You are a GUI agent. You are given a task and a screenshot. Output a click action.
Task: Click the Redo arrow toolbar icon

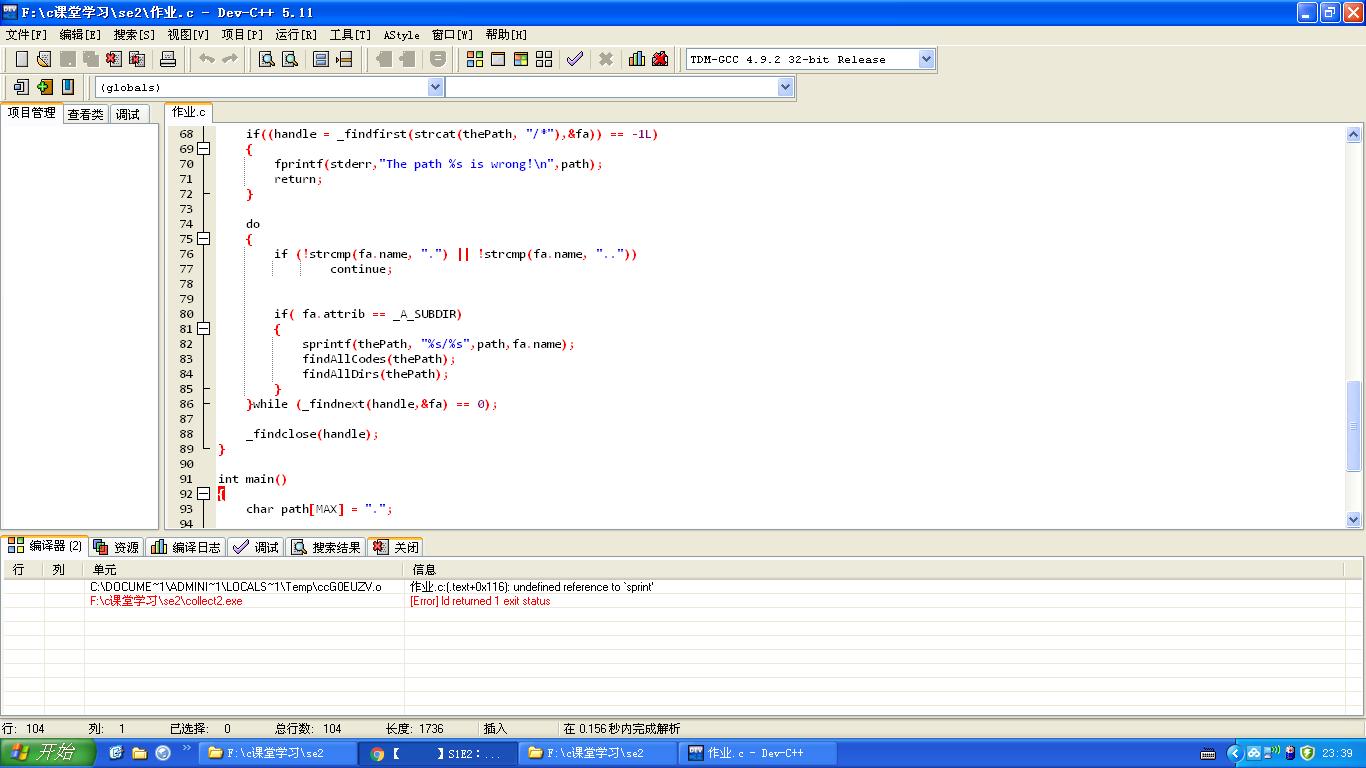tap(229, 60)
